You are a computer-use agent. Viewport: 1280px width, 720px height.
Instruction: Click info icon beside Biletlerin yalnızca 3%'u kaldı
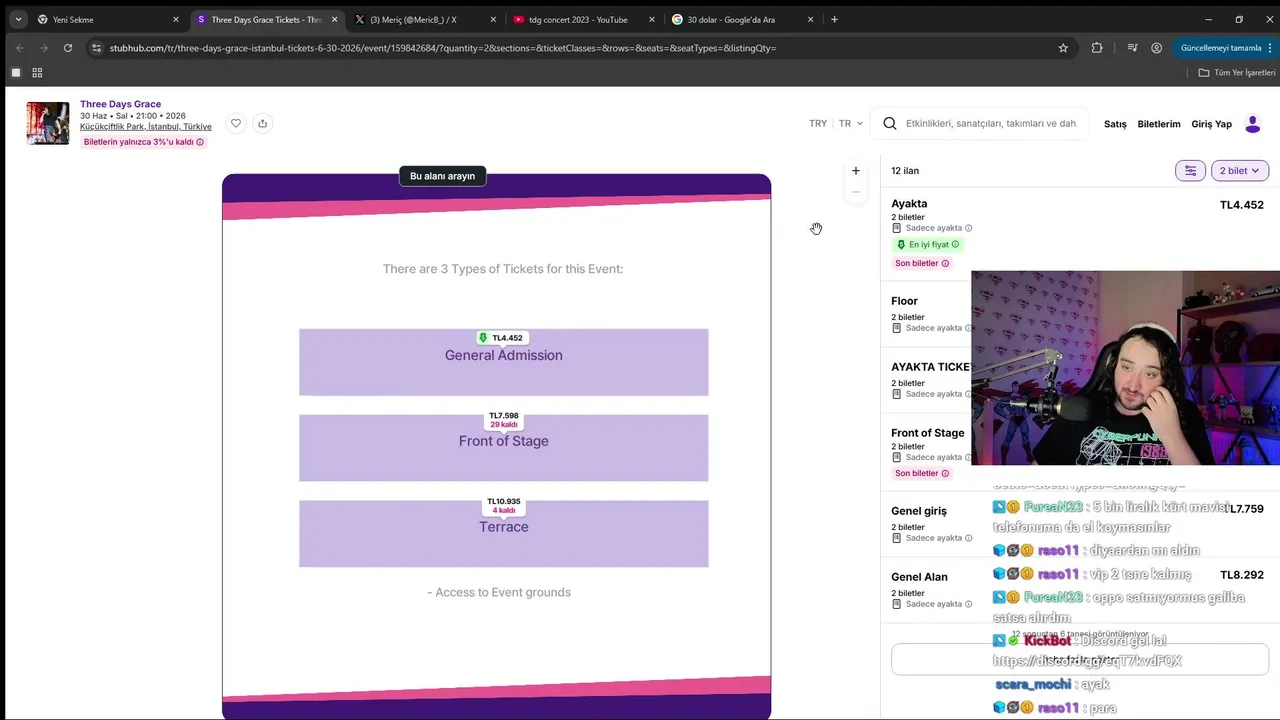click(200, 142)
